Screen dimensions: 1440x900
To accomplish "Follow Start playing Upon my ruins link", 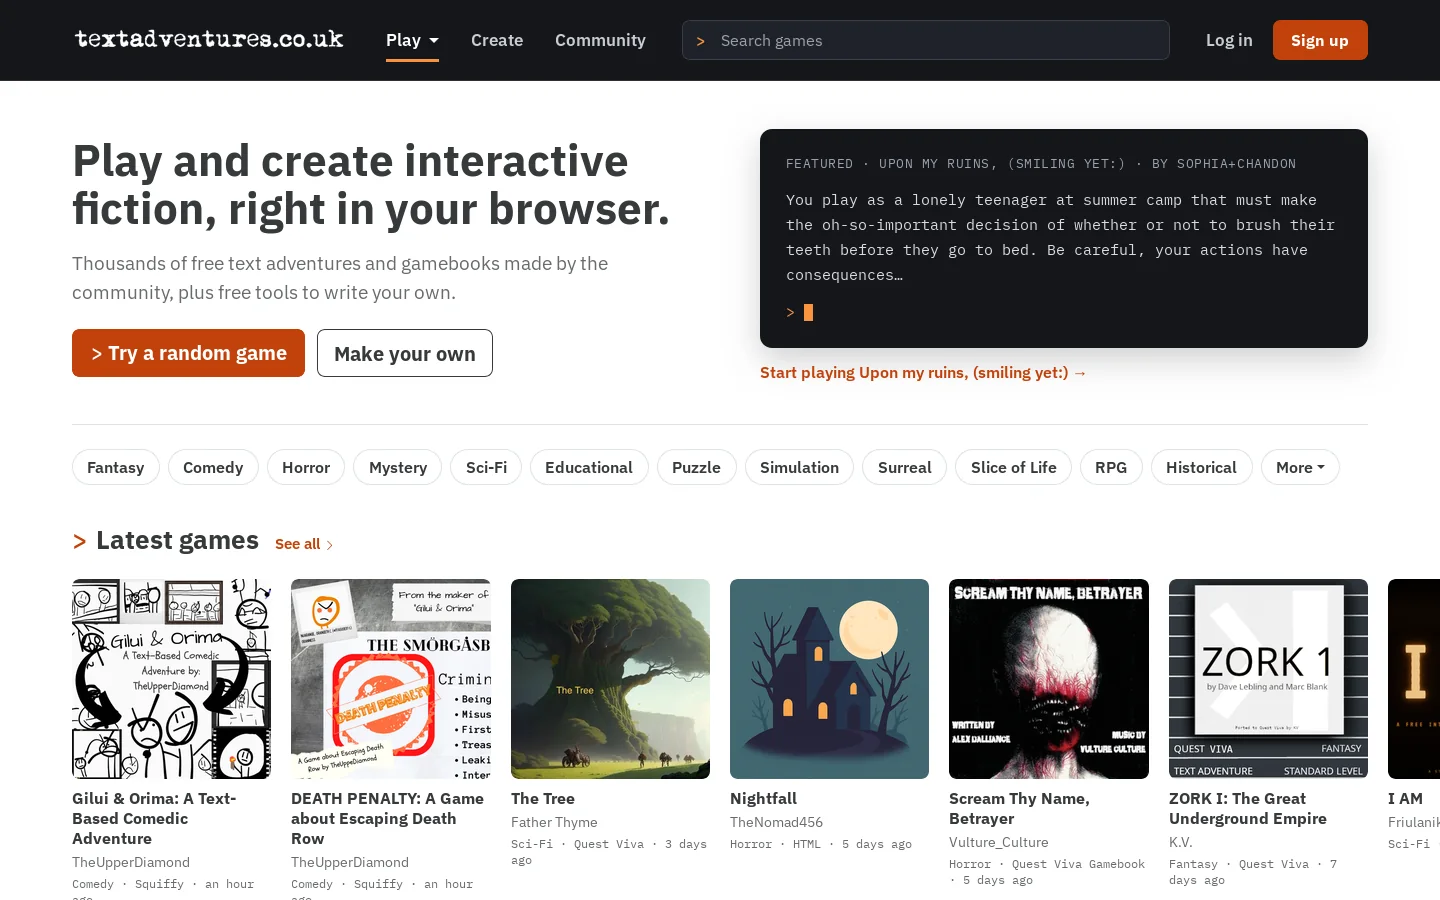I will (923, 372).
